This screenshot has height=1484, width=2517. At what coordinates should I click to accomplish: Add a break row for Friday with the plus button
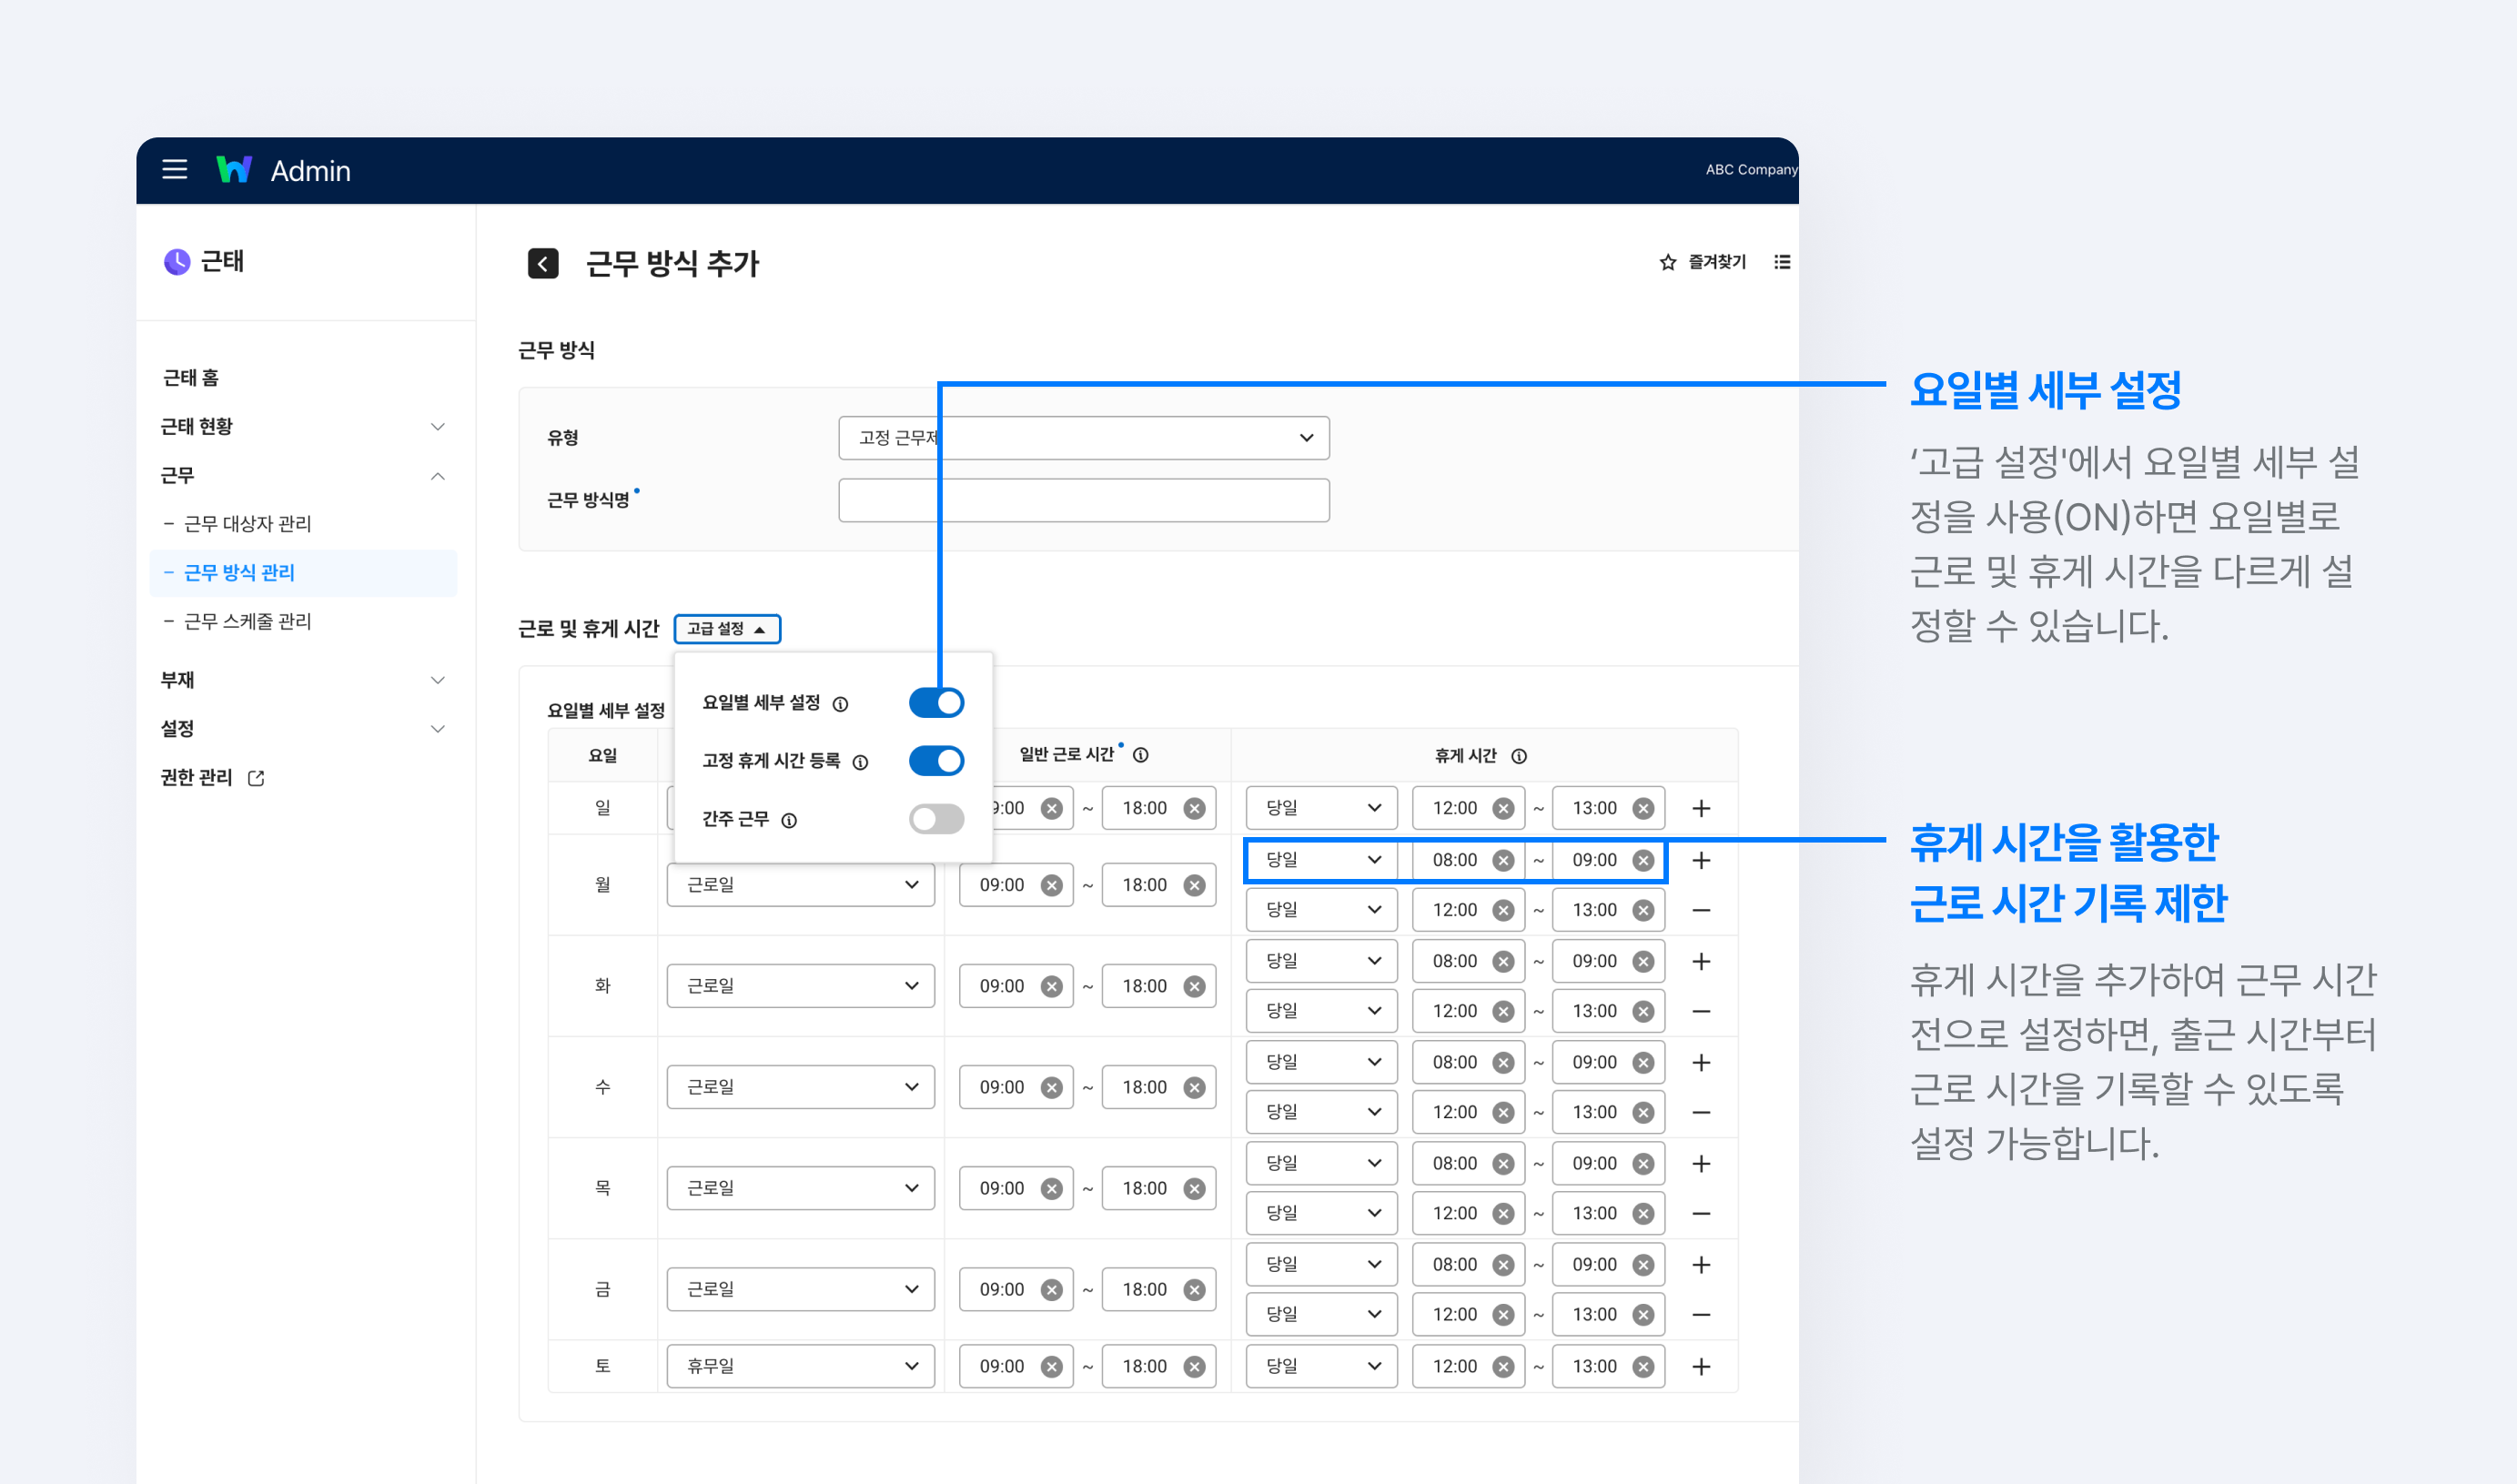[x=1702, y=1264]
